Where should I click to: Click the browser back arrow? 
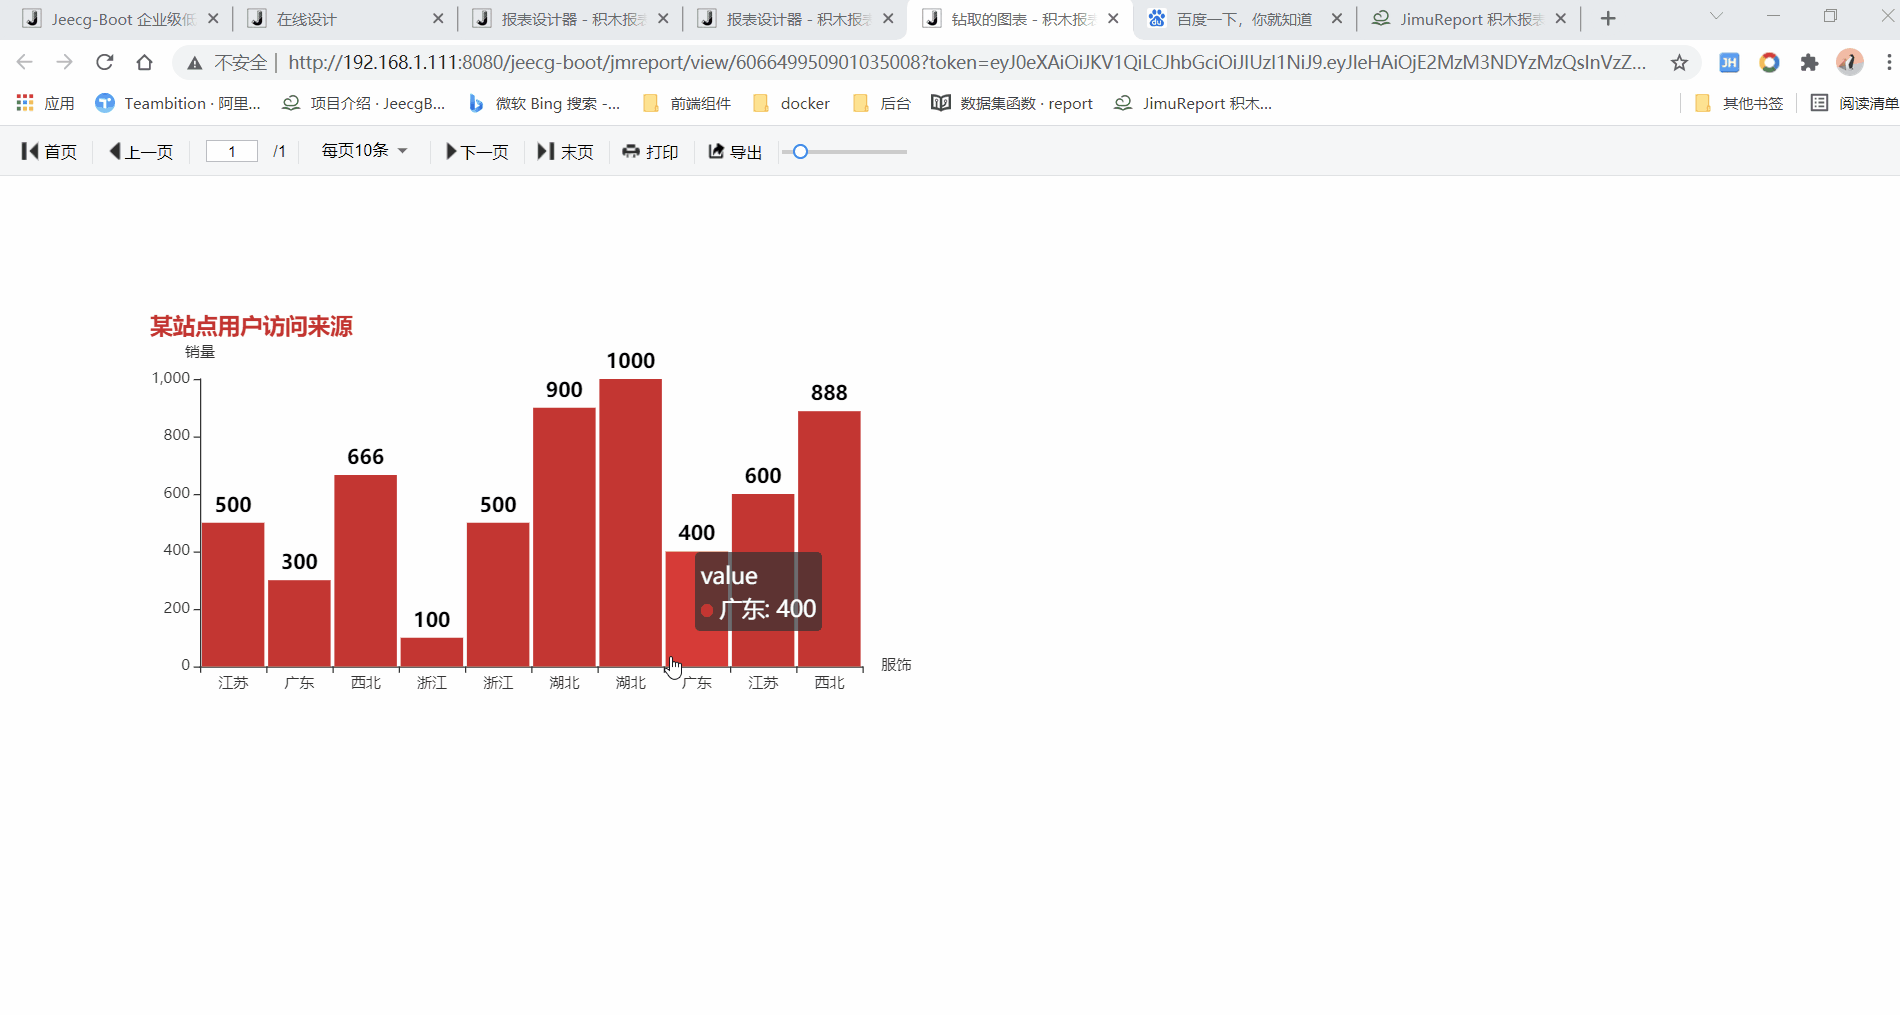pyautogui.click(x=25, y=62)
